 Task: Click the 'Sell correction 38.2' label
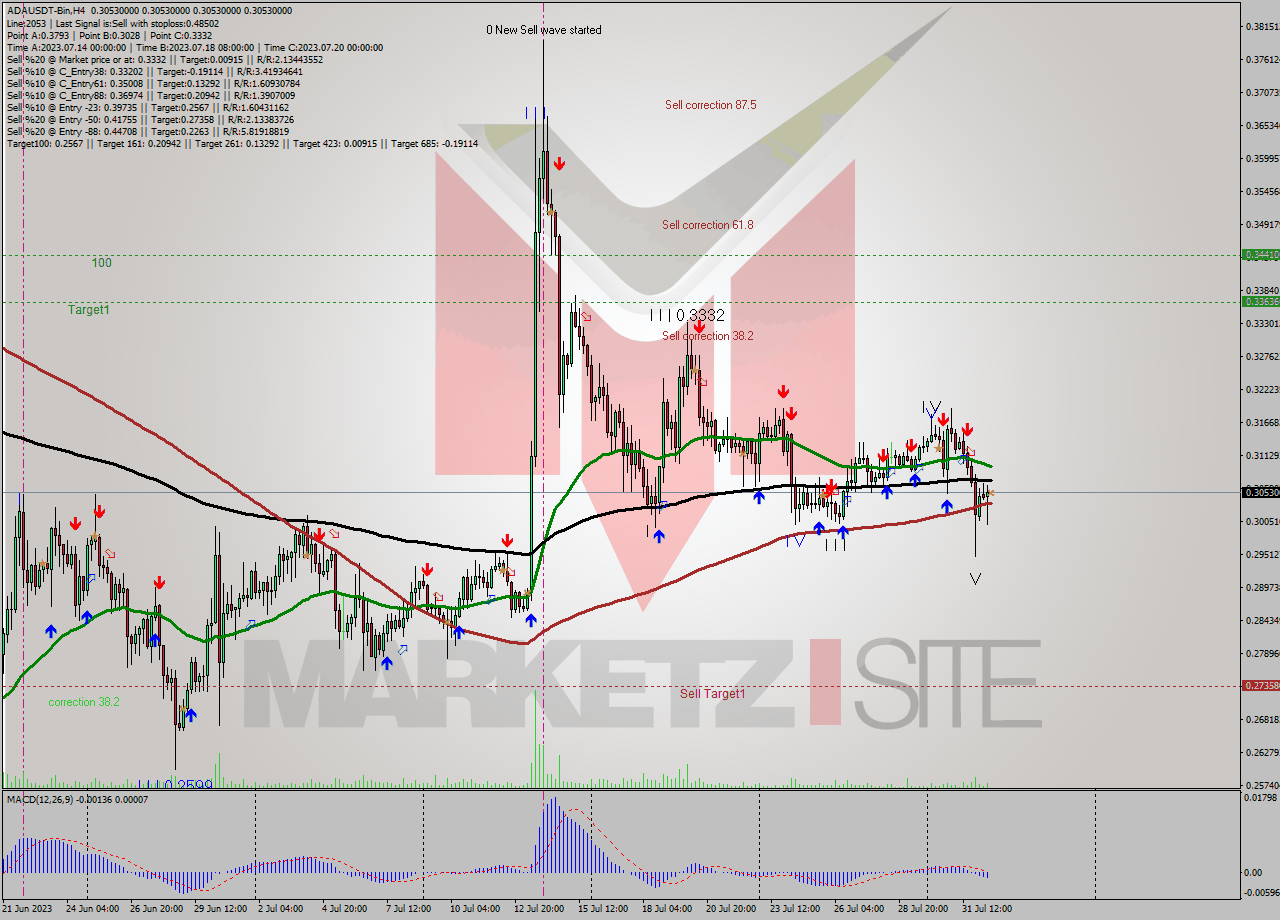pyautogui.click(x=707, y=336)
